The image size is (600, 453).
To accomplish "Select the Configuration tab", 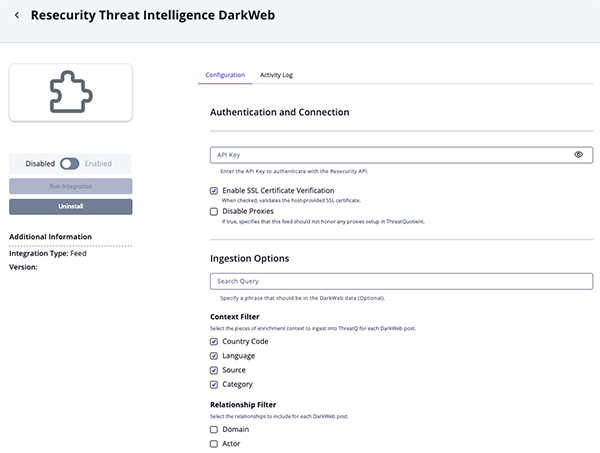I will pos(225,75).
